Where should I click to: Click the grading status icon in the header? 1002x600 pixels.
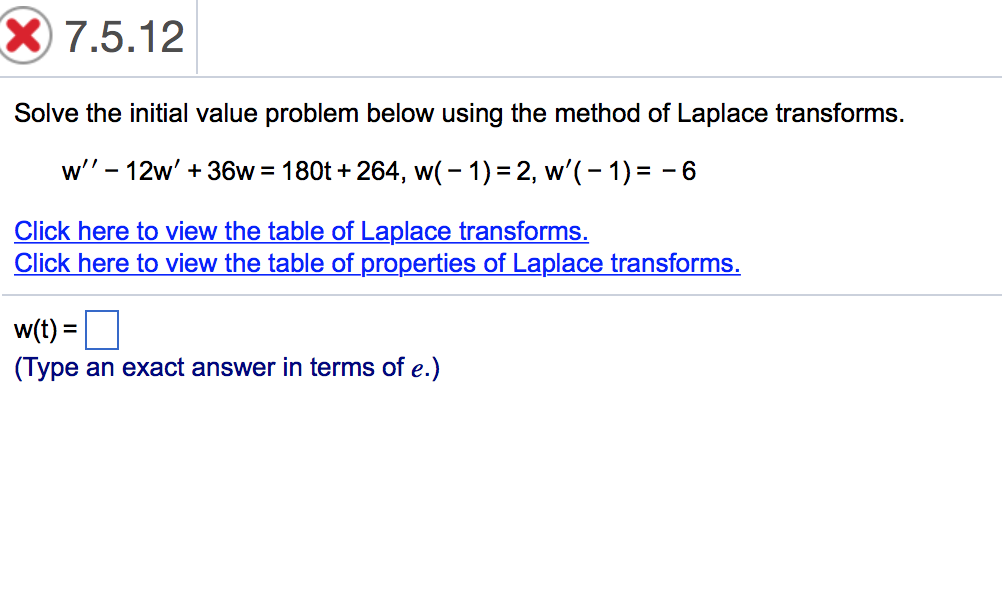[x=24, y=32]
